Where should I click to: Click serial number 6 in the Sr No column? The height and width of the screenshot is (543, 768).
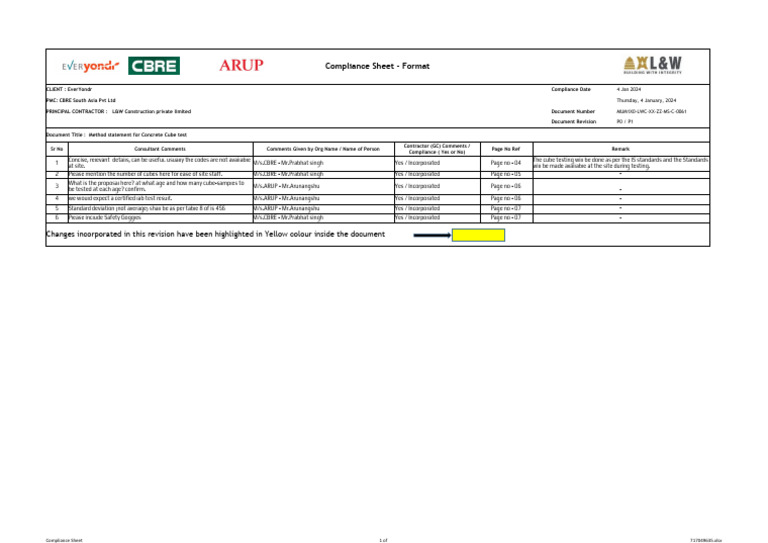tap(57, 217)
